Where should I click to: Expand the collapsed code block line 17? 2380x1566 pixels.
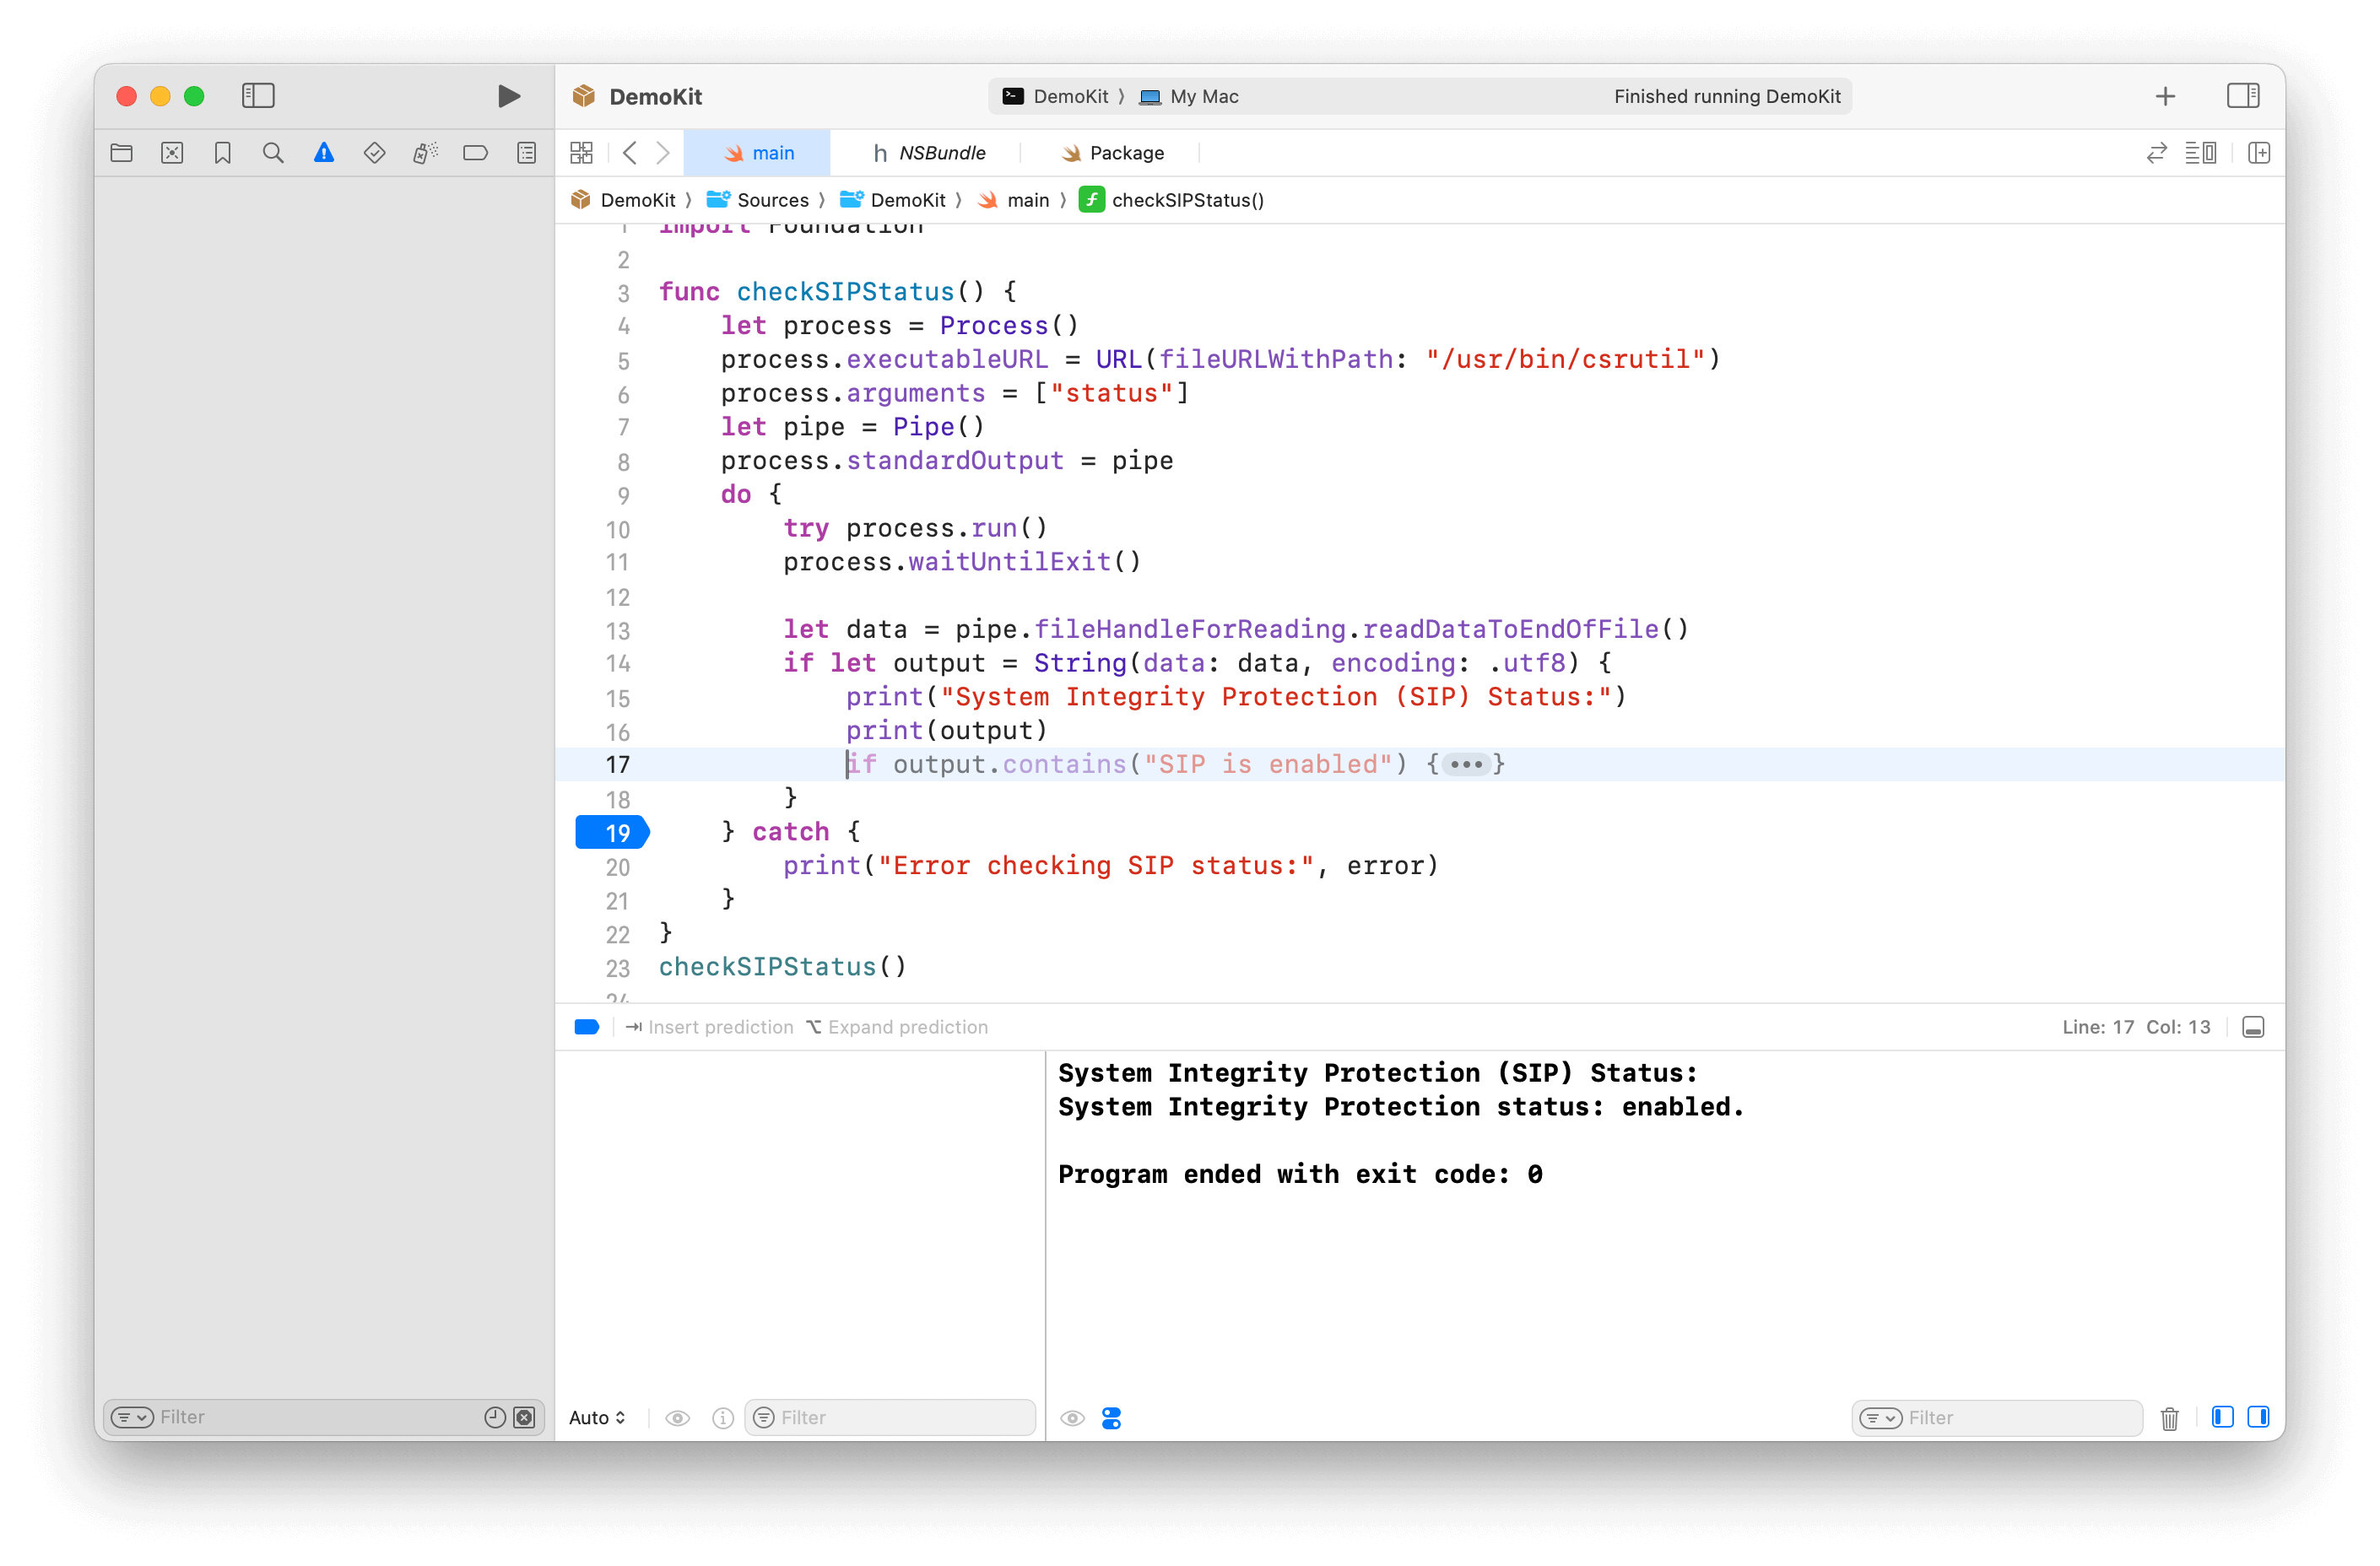(x=1469, y=764)
